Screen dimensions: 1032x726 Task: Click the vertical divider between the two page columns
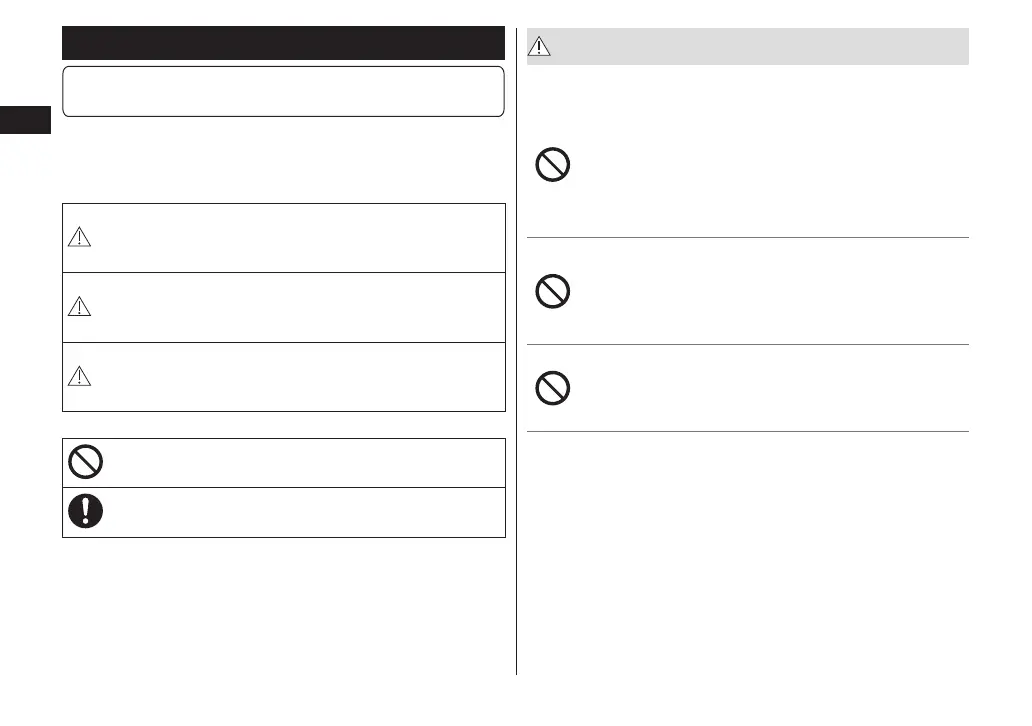[516, 400]
